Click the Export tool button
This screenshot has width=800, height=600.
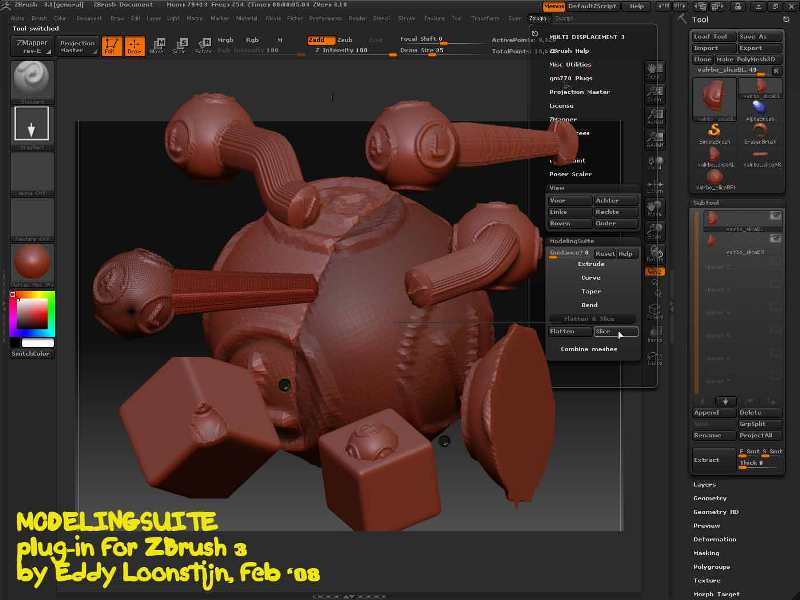[759, 48]
